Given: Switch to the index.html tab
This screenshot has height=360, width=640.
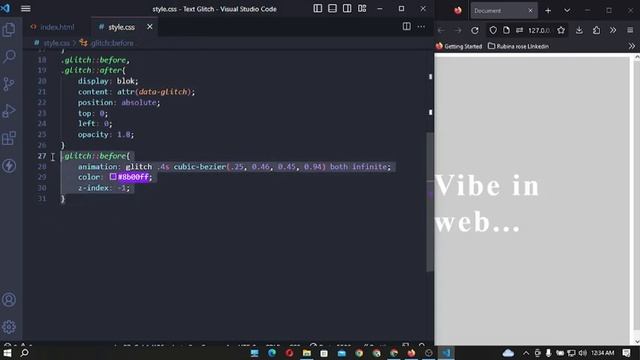Looking at the screenshot, I should pyautogui.click(x=53, y=27).
